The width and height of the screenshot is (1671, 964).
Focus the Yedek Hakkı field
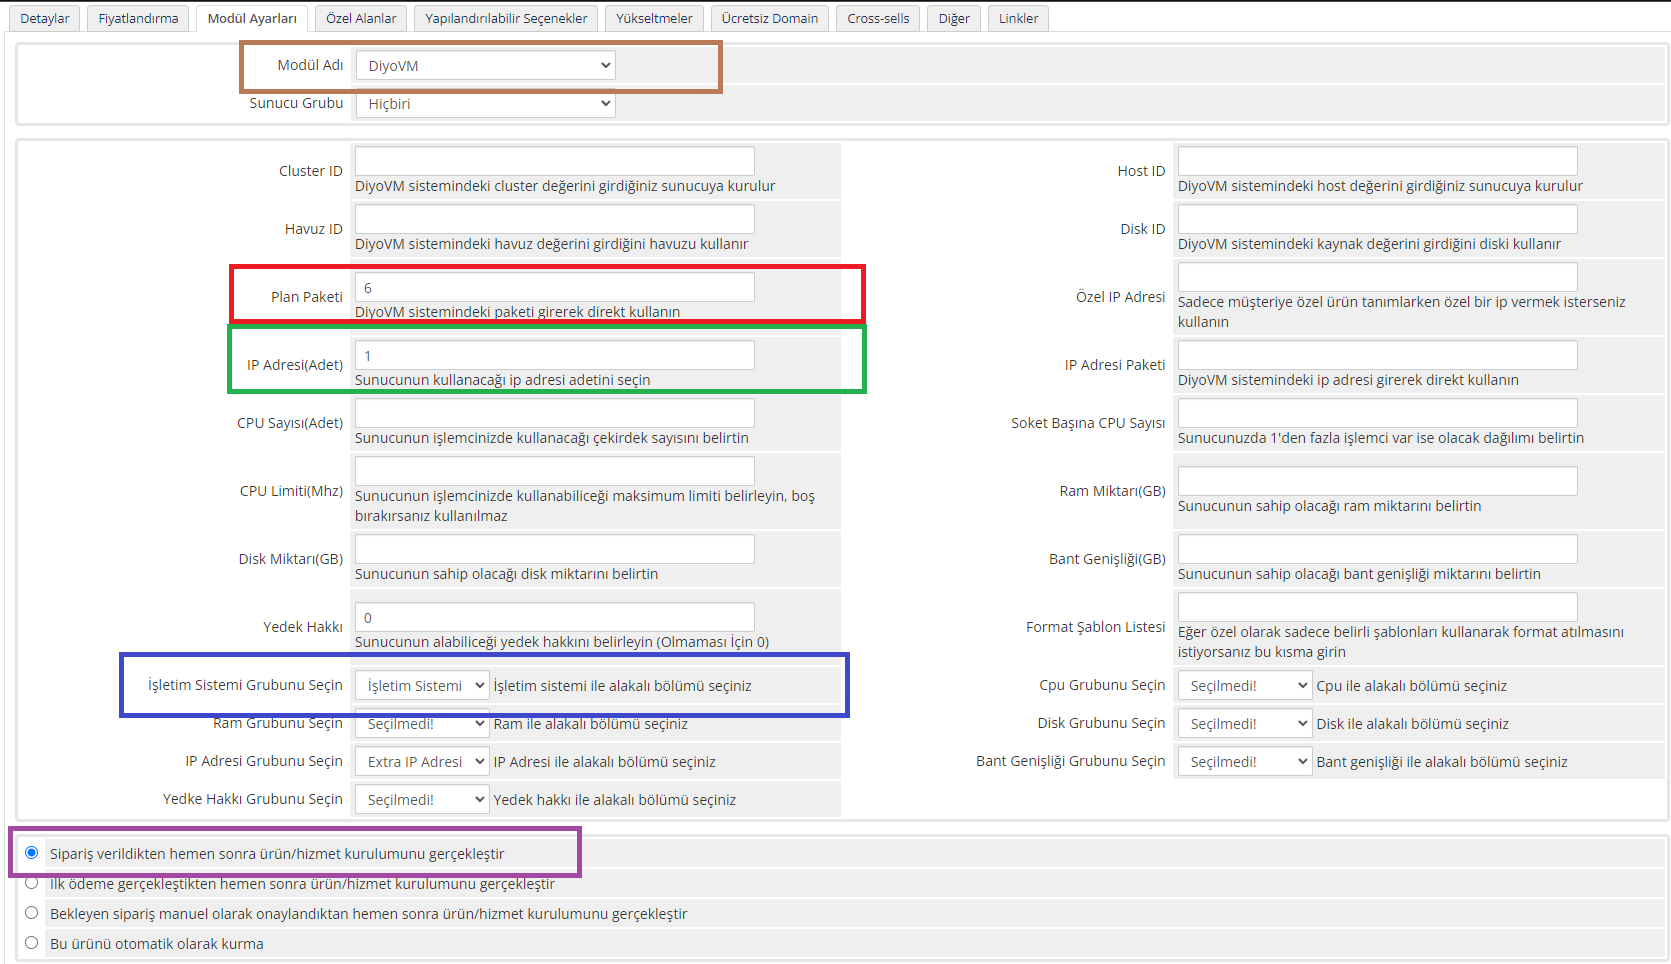[x=554, y=617]
